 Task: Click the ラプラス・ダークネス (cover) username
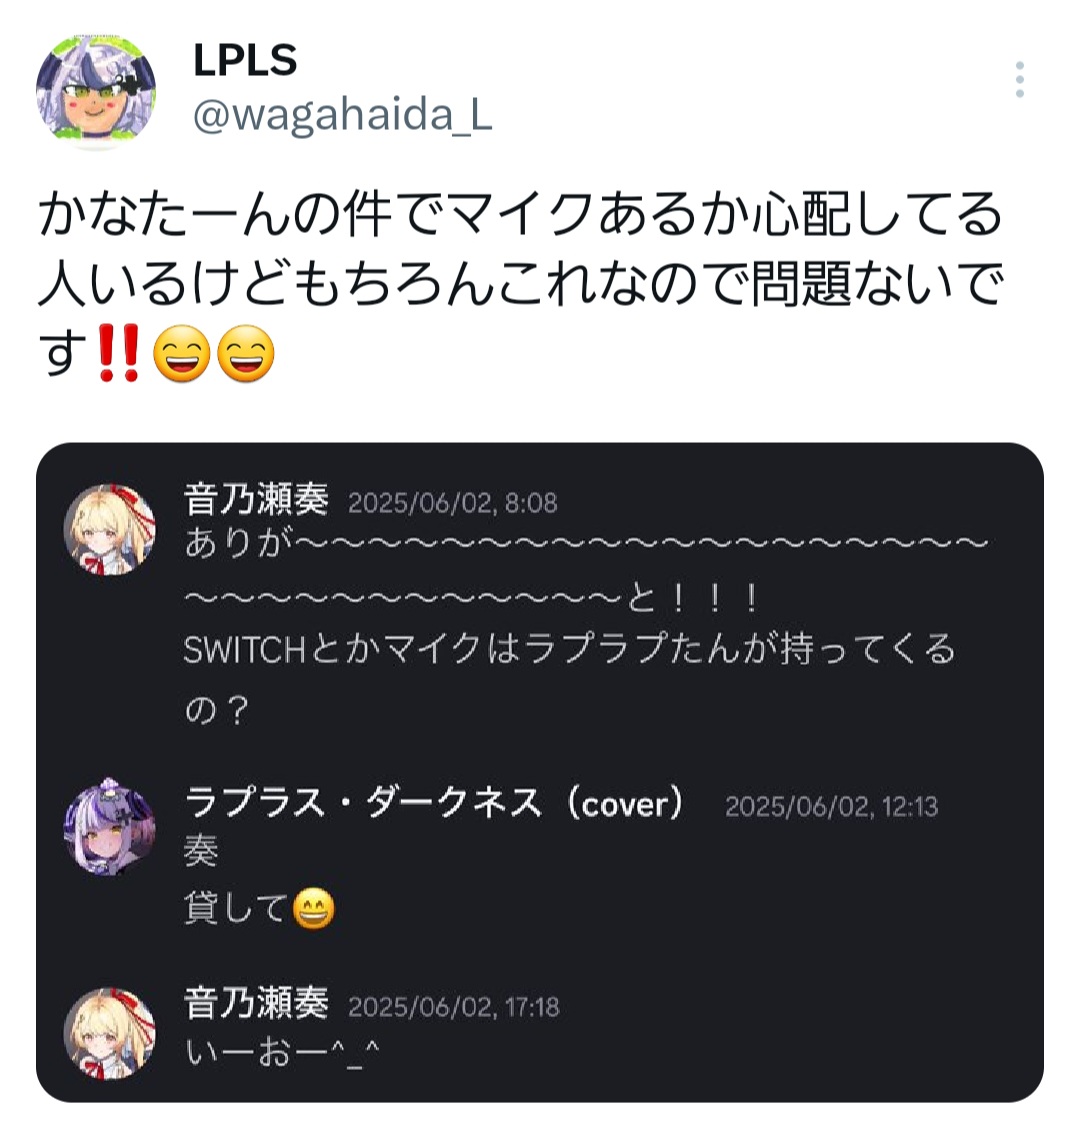(x=434, y=804)
